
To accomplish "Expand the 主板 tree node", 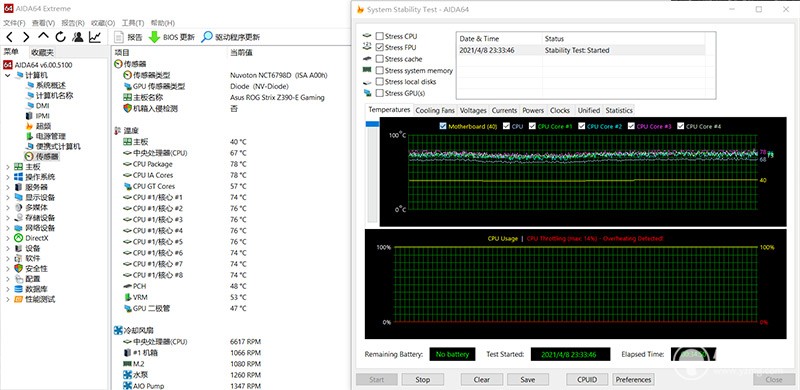I will point(8,166).
